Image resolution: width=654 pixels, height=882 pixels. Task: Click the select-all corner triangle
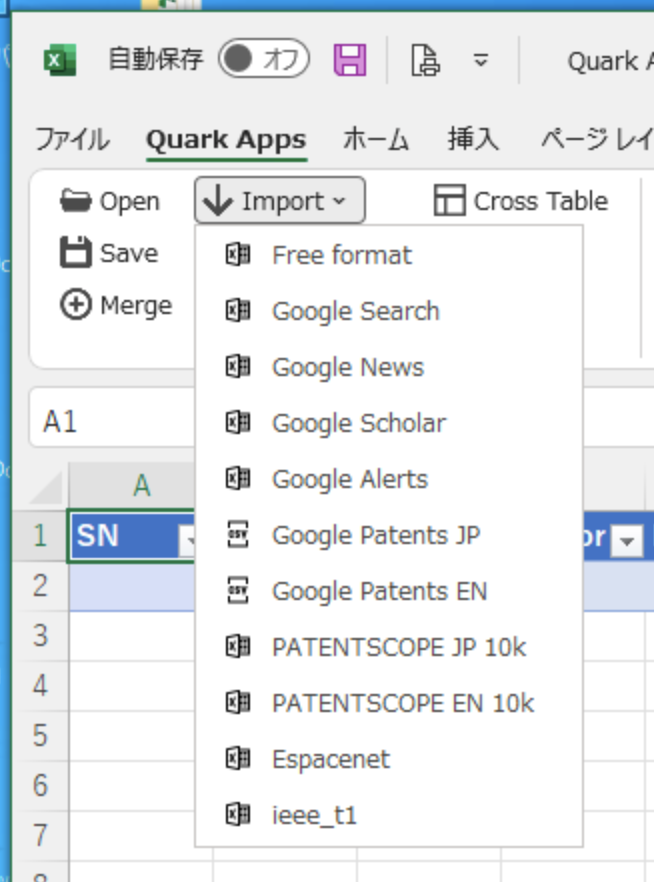point(45,487)
